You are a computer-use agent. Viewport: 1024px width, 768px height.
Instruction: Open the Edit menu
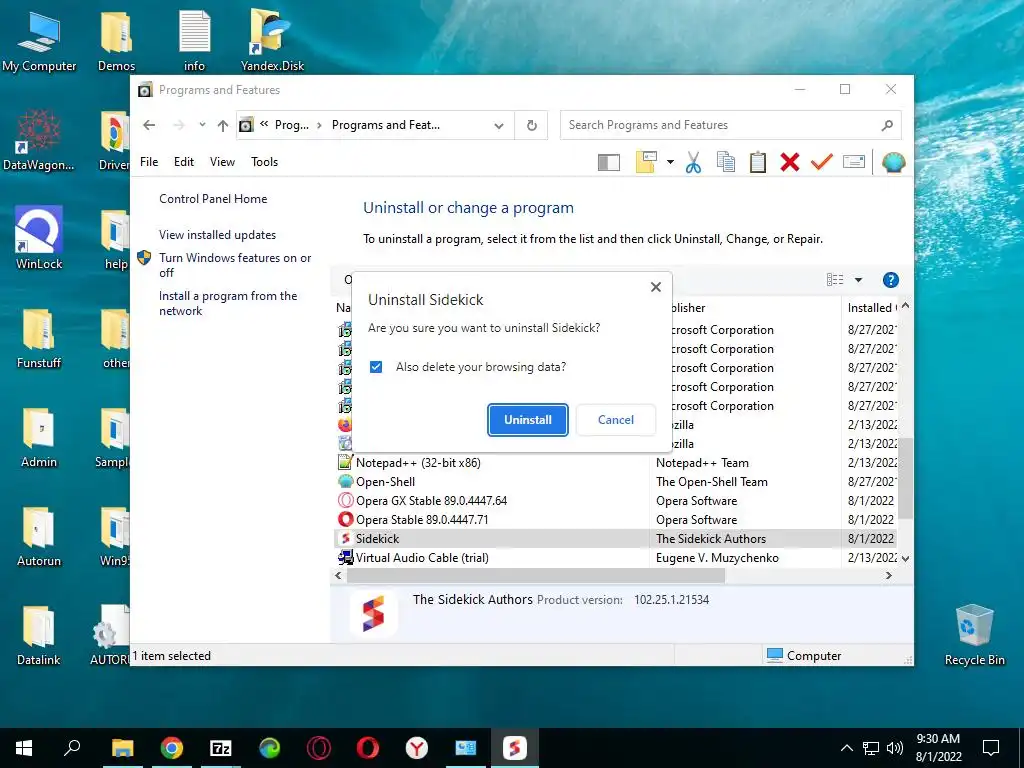click(184, 162)
